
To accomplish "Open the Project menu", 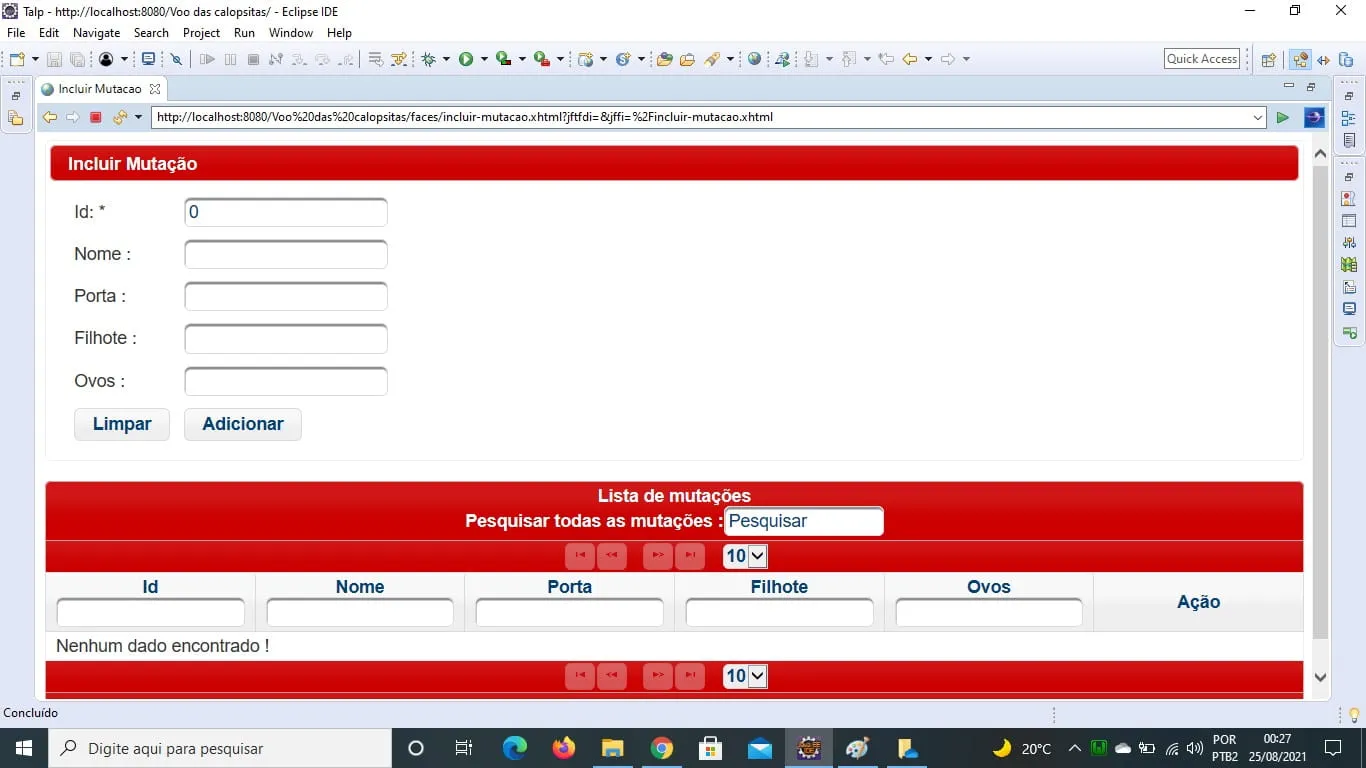I will [201, 33].
